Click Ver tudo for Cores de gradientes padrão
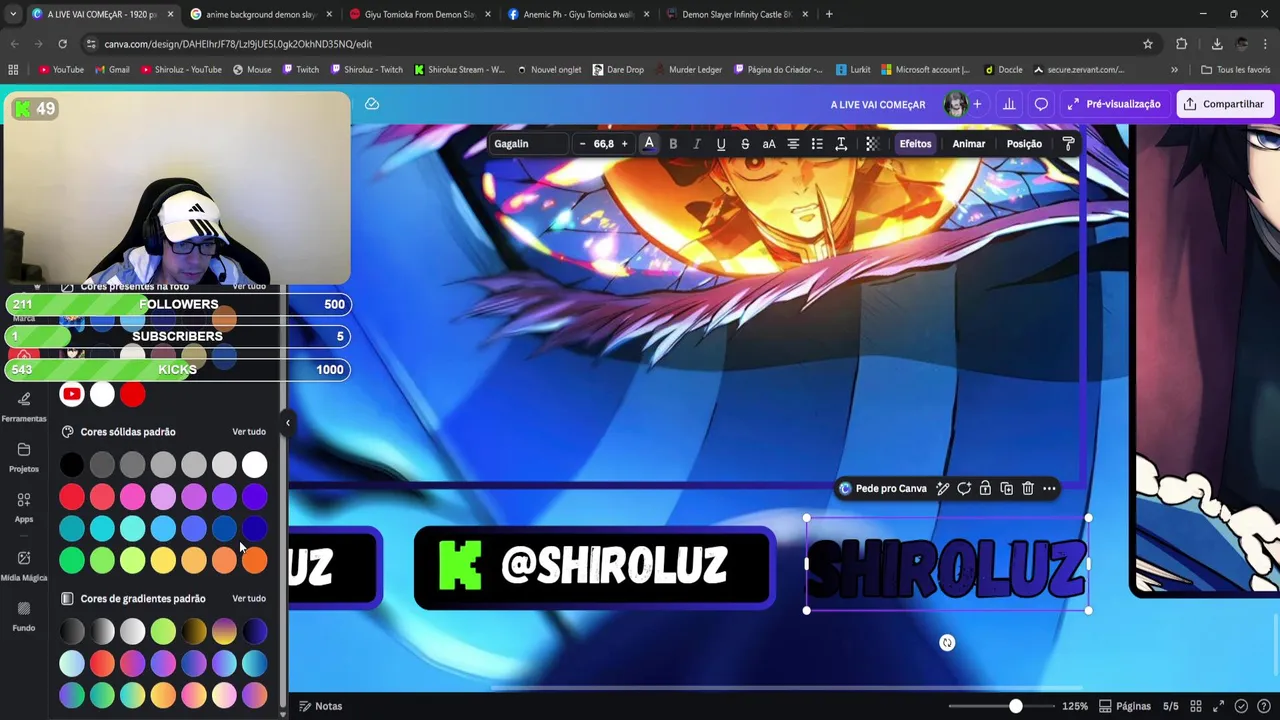 (249, 599)
